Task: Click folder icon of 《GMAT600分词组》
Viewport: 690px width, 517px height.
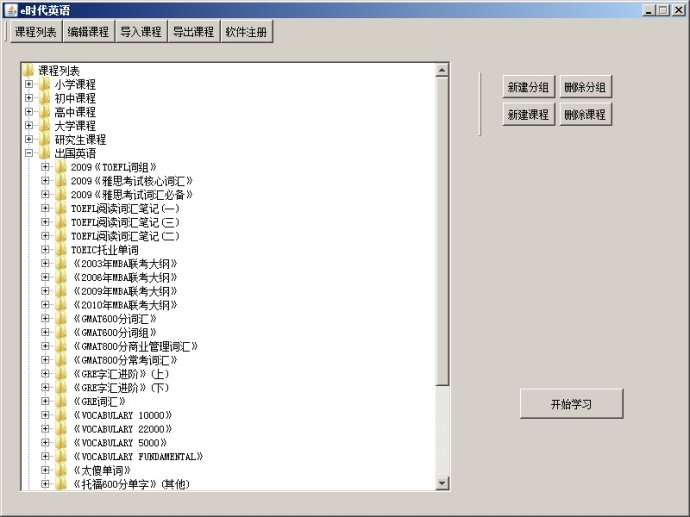Action: pyautogui.click(x=61, y=332)
